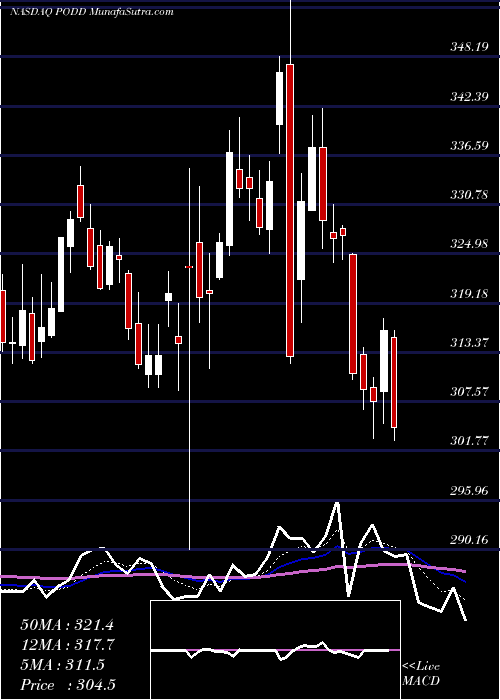
Task: Click the Price : 304.5 value
Action: pos(68,685)
